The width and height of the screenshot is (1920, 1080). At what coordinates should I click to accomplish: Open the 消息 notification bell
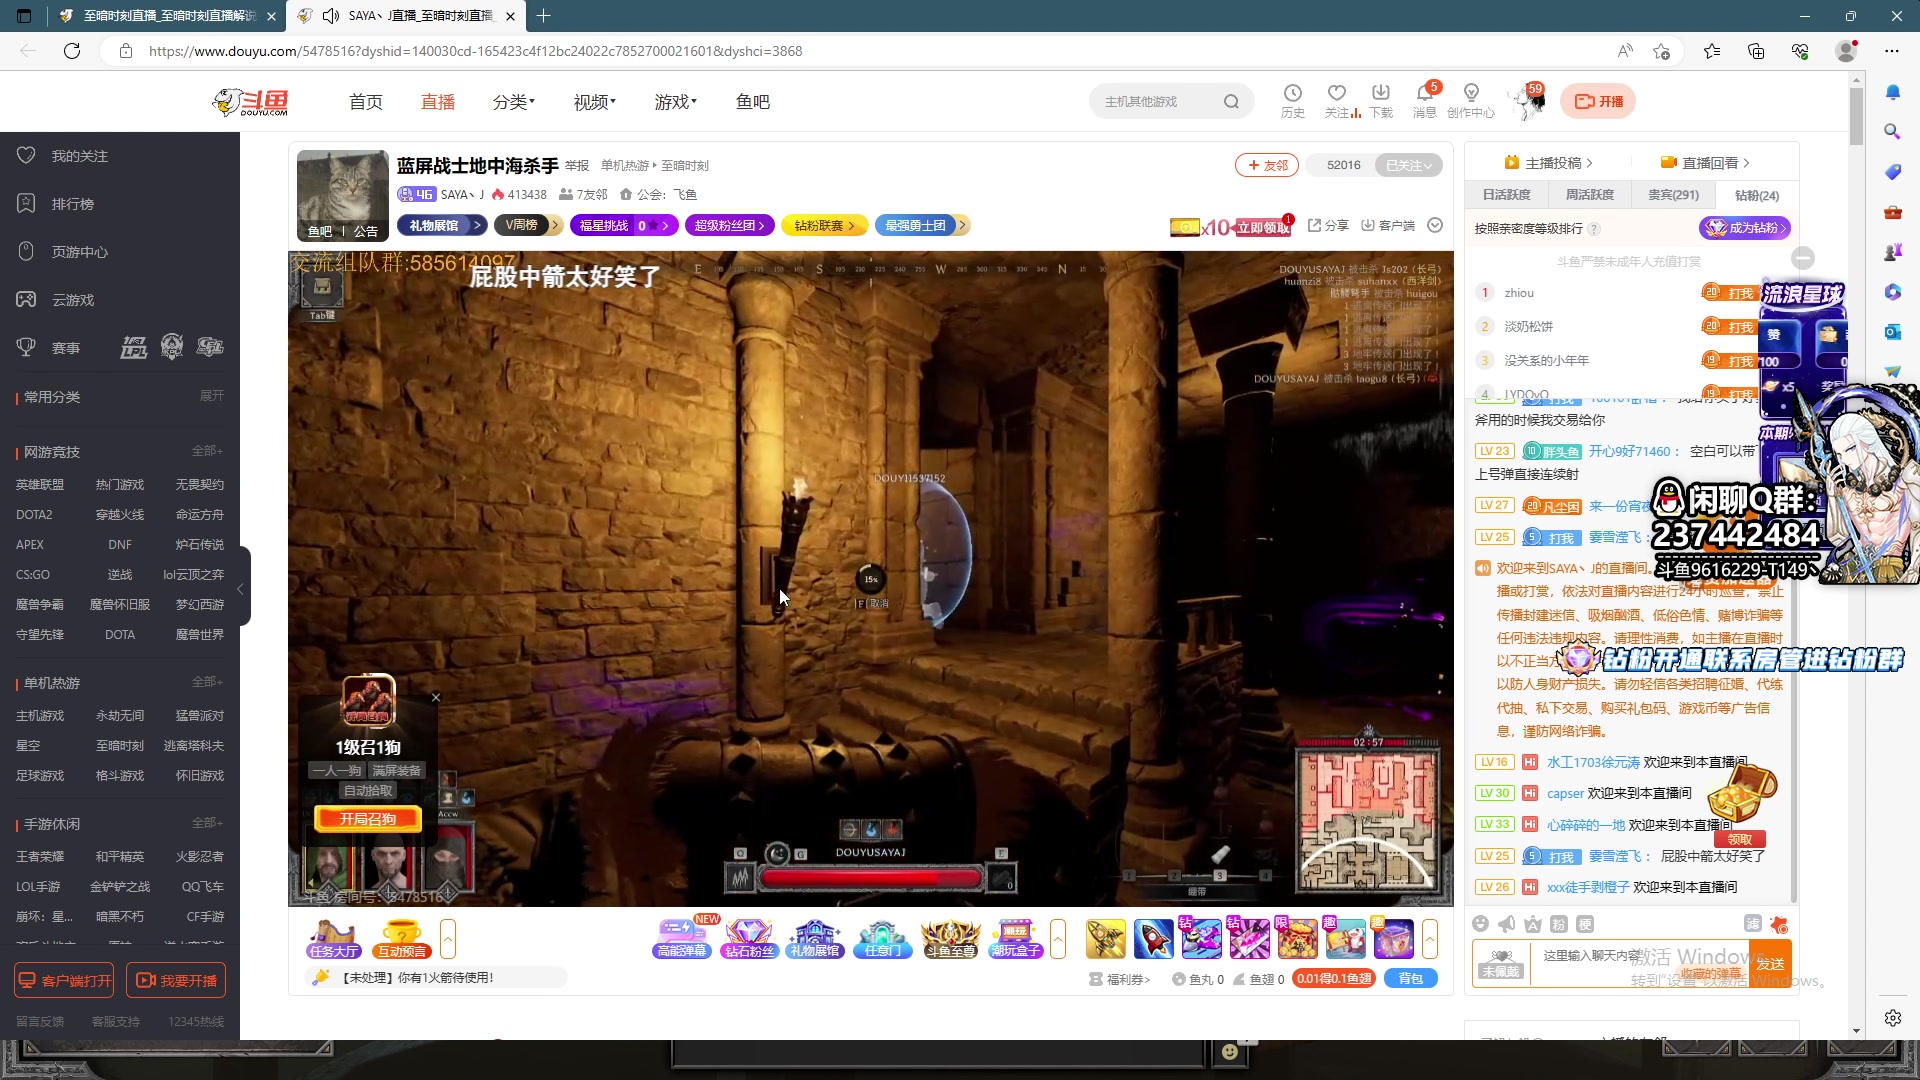click(1425, 100)
